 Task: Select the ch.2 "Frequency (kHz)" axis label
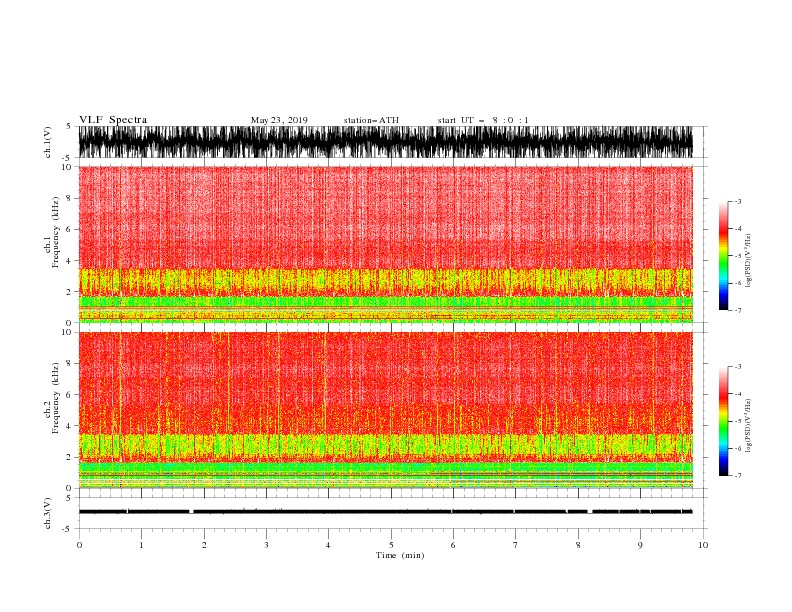(55, 398)
